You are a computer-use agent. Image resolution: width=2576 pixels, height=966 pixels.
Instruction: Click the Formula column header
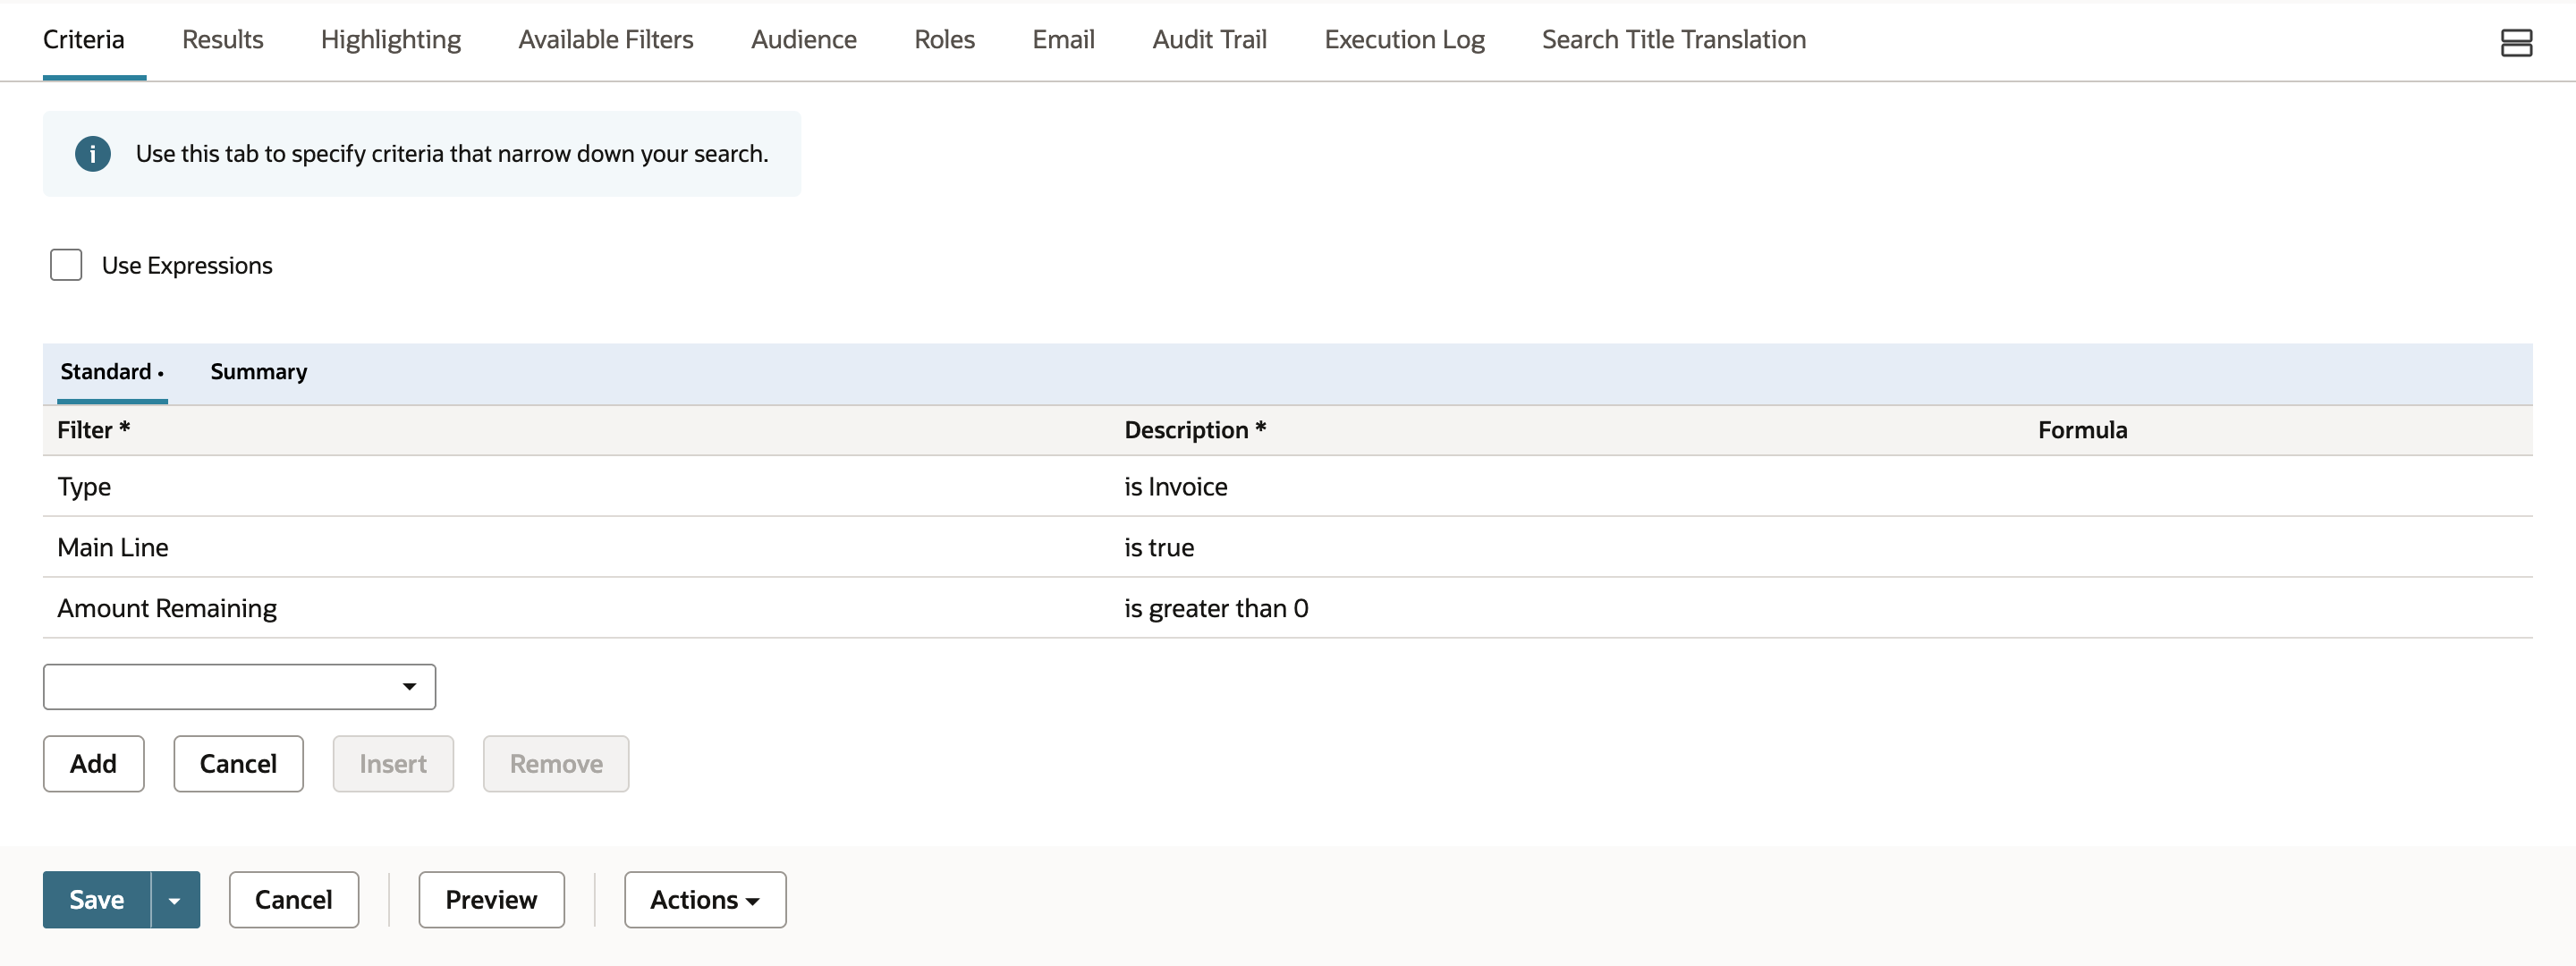coord(2082,430)
